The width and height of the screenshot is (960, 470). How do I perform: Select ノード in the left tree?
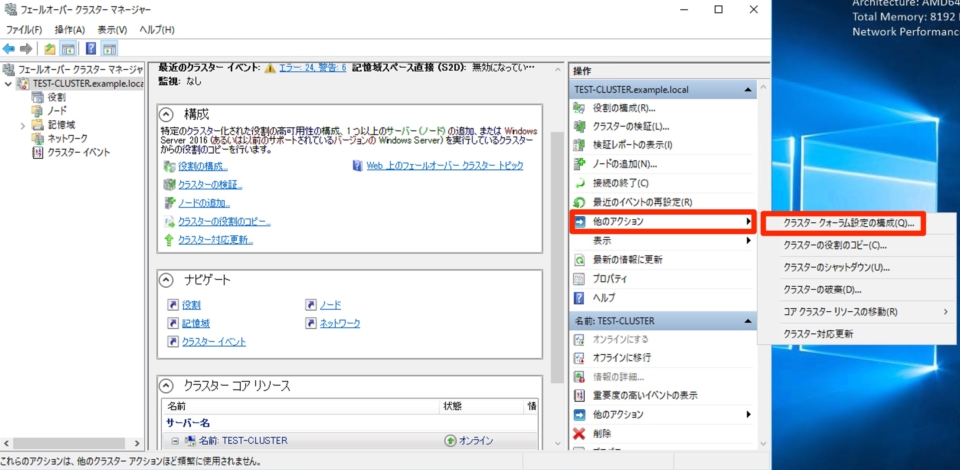pos(57,111)
